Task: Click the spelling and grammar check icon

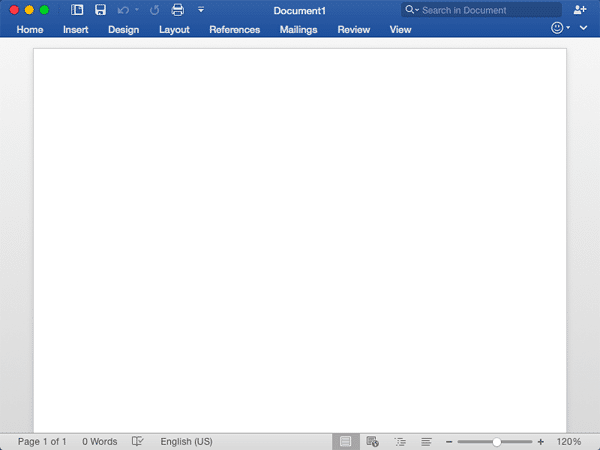Action: pos(138,441)
